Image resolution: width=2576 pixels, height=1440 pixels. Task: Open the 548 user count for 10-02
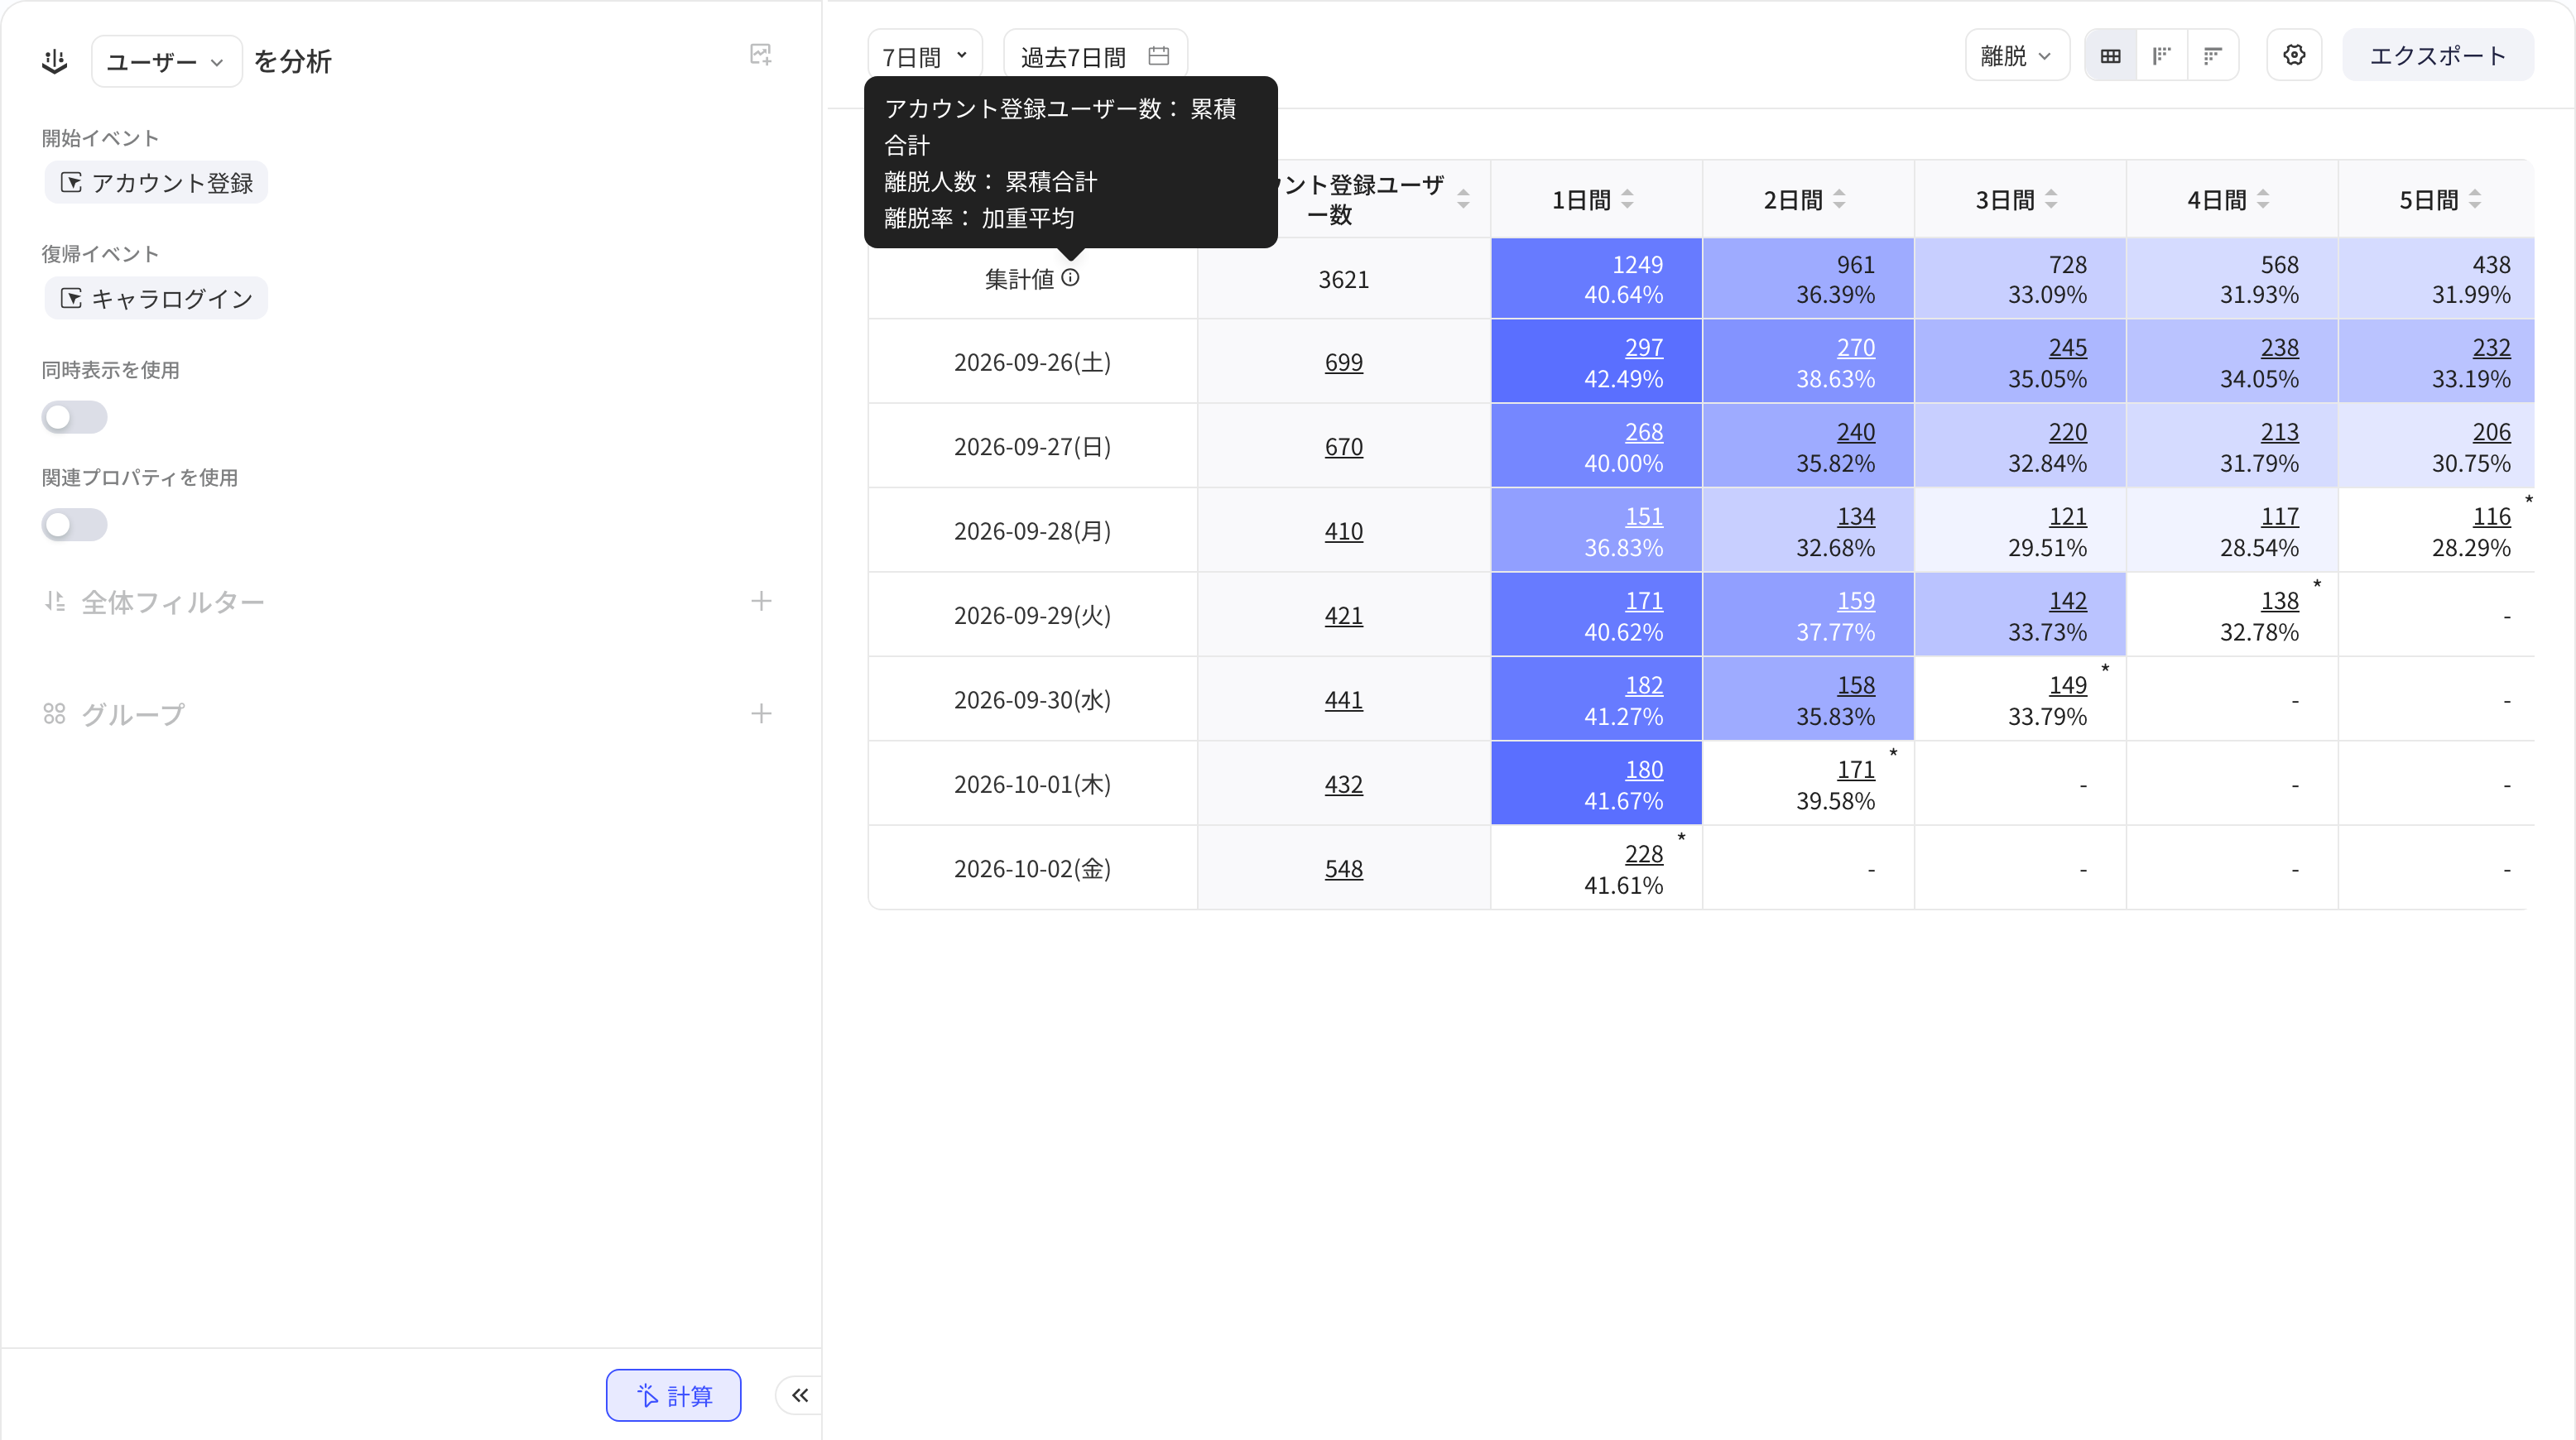(x=1344, y=869)
